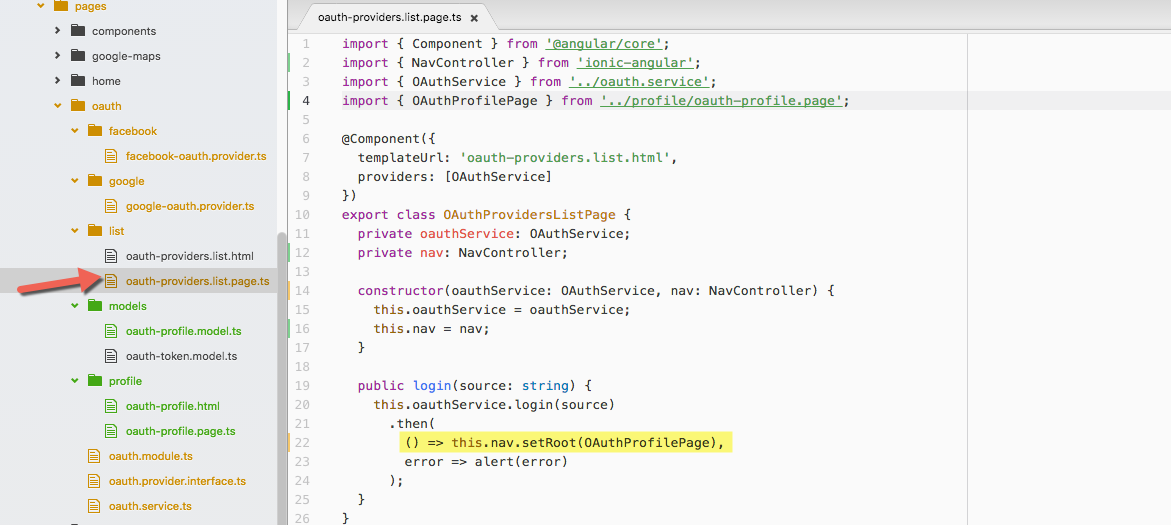Viewport: 1171px width, 525px height.
Task: Open oauth.service.ts file
Action: [150, 506]
